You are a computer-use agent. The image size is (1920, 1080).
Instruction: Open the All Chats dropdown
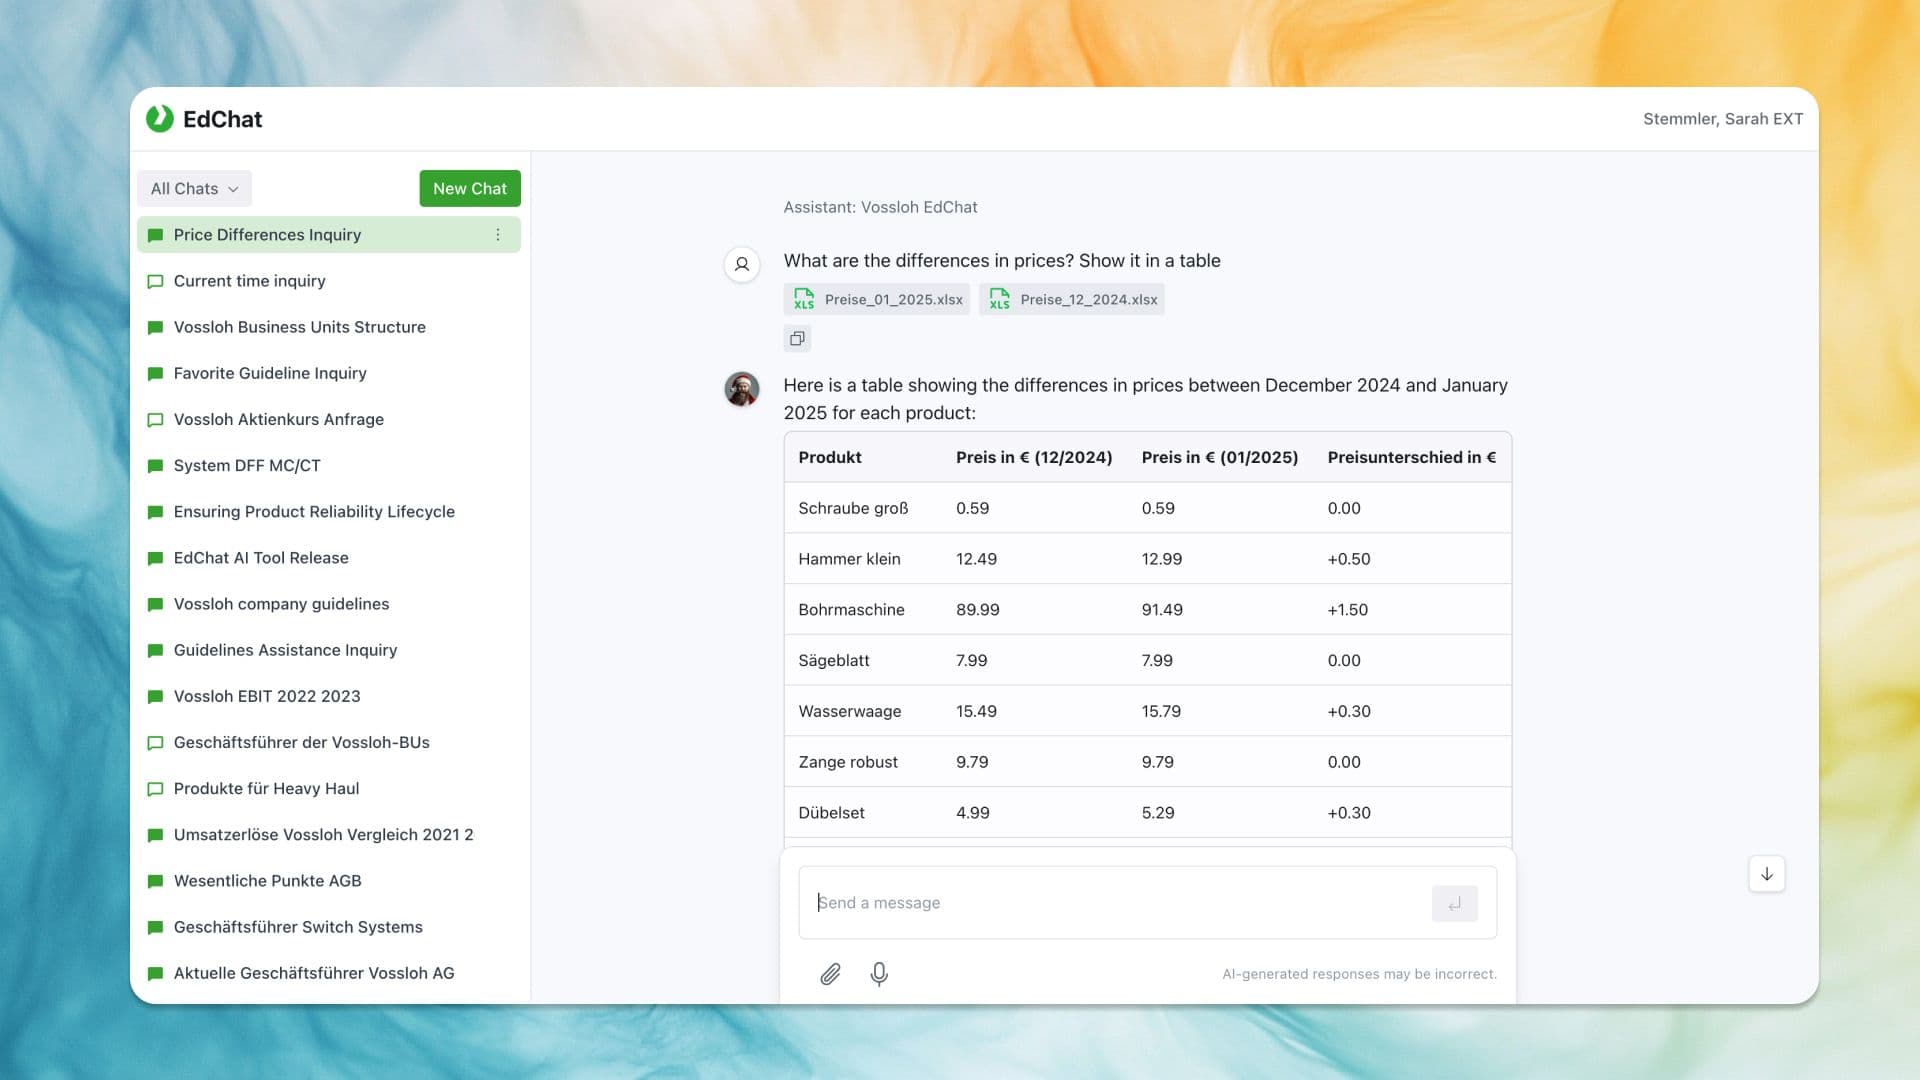pyautogui.click(x=193, y=188)
